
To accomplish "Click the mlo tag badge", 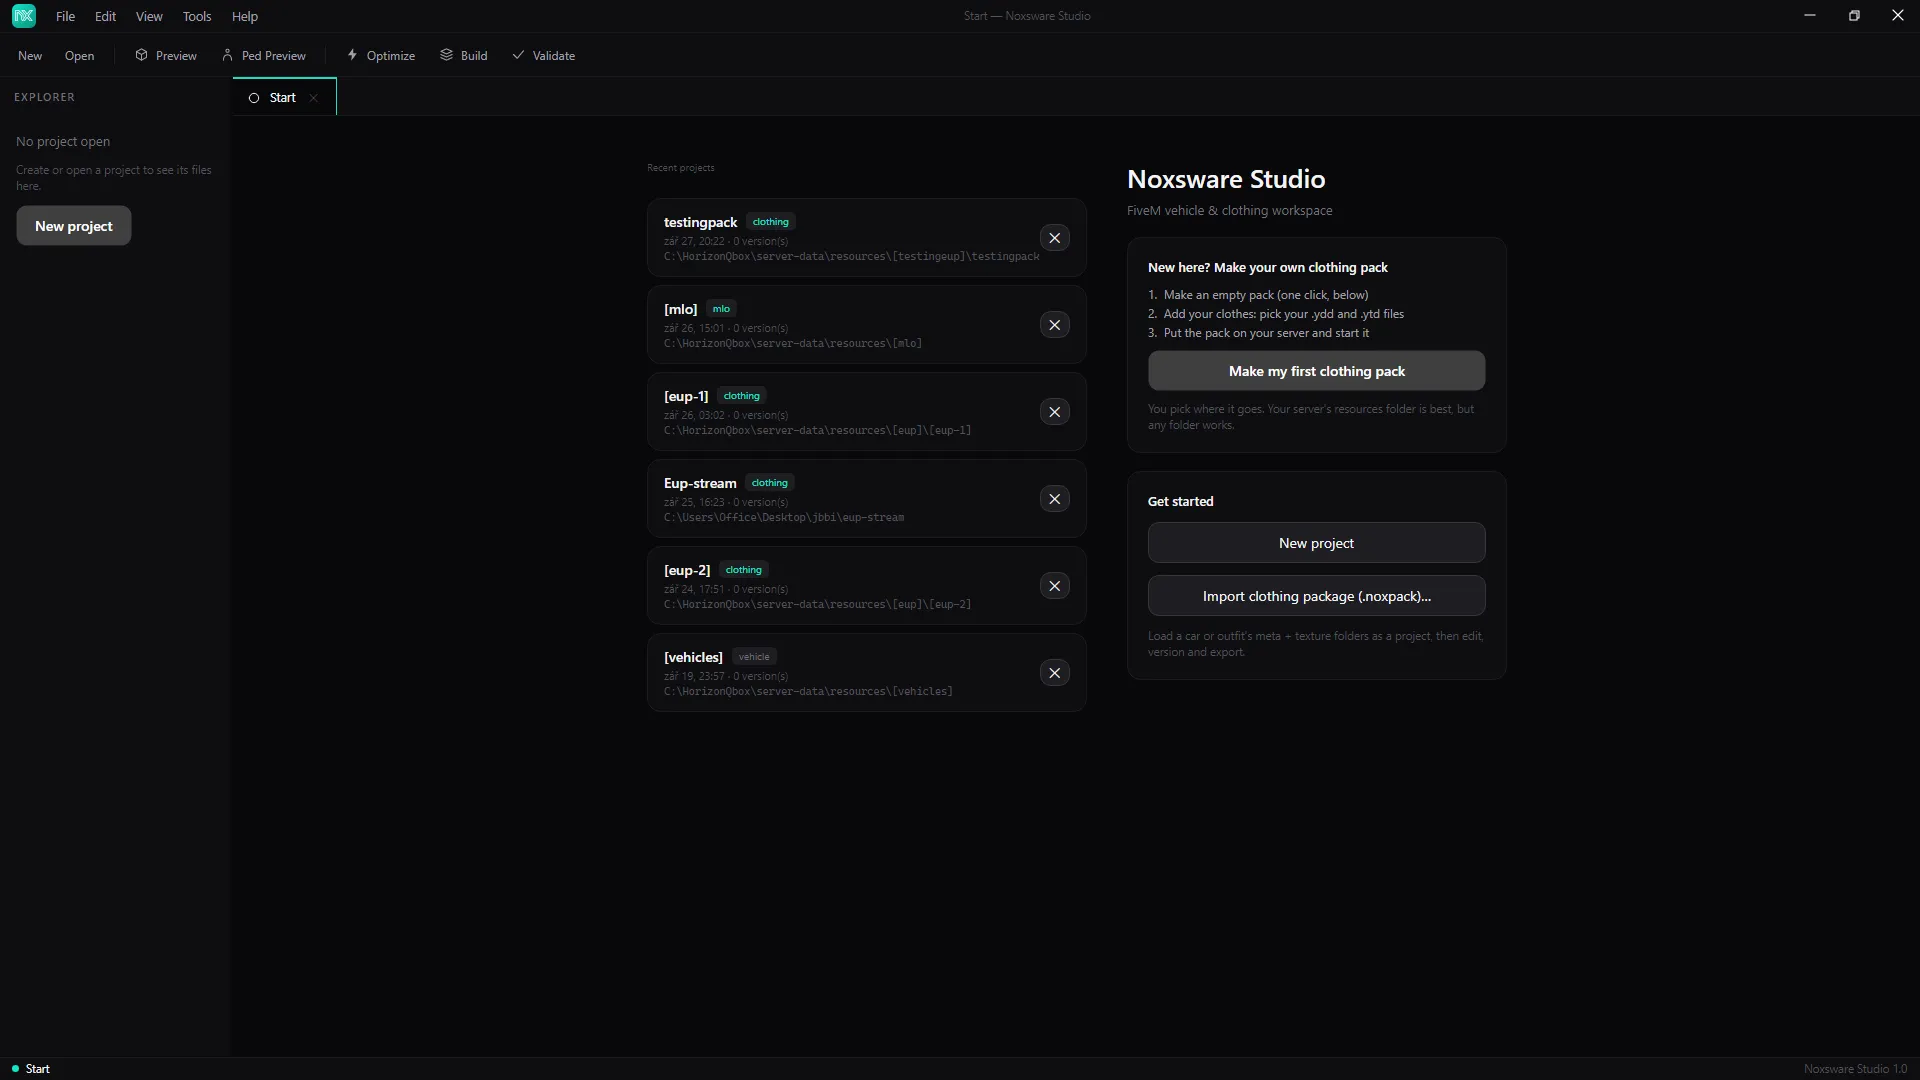I will coord(721,309).
